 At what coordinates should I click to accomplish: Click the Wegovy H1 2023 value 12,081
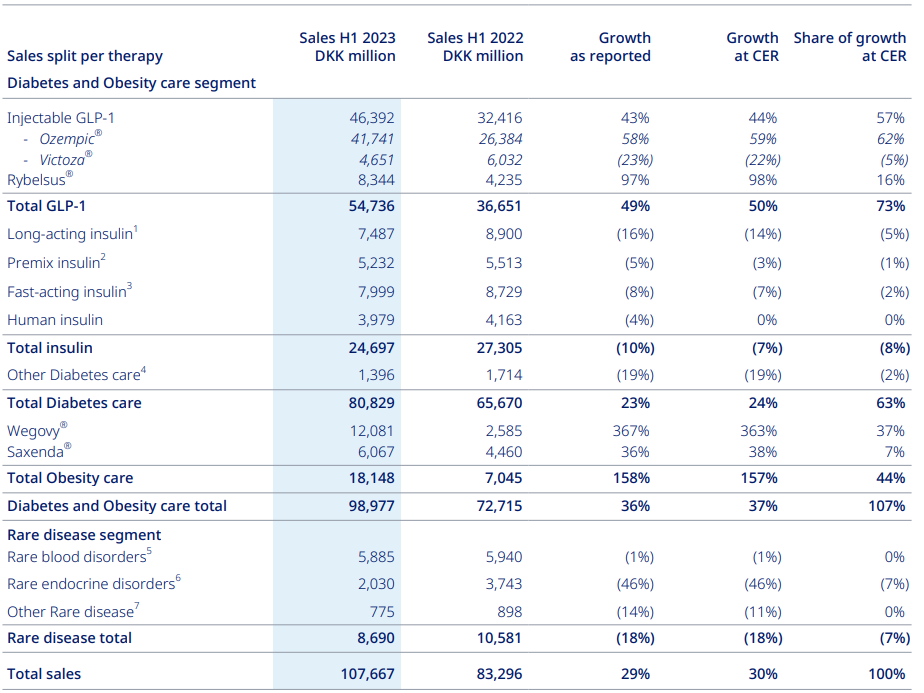[x=370, y=431]
